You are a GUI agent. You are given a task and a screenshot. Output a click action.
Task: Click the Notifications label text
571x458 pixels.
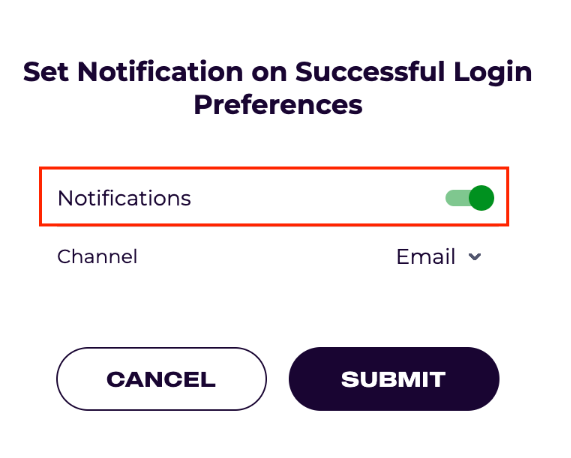pos(124,198)
